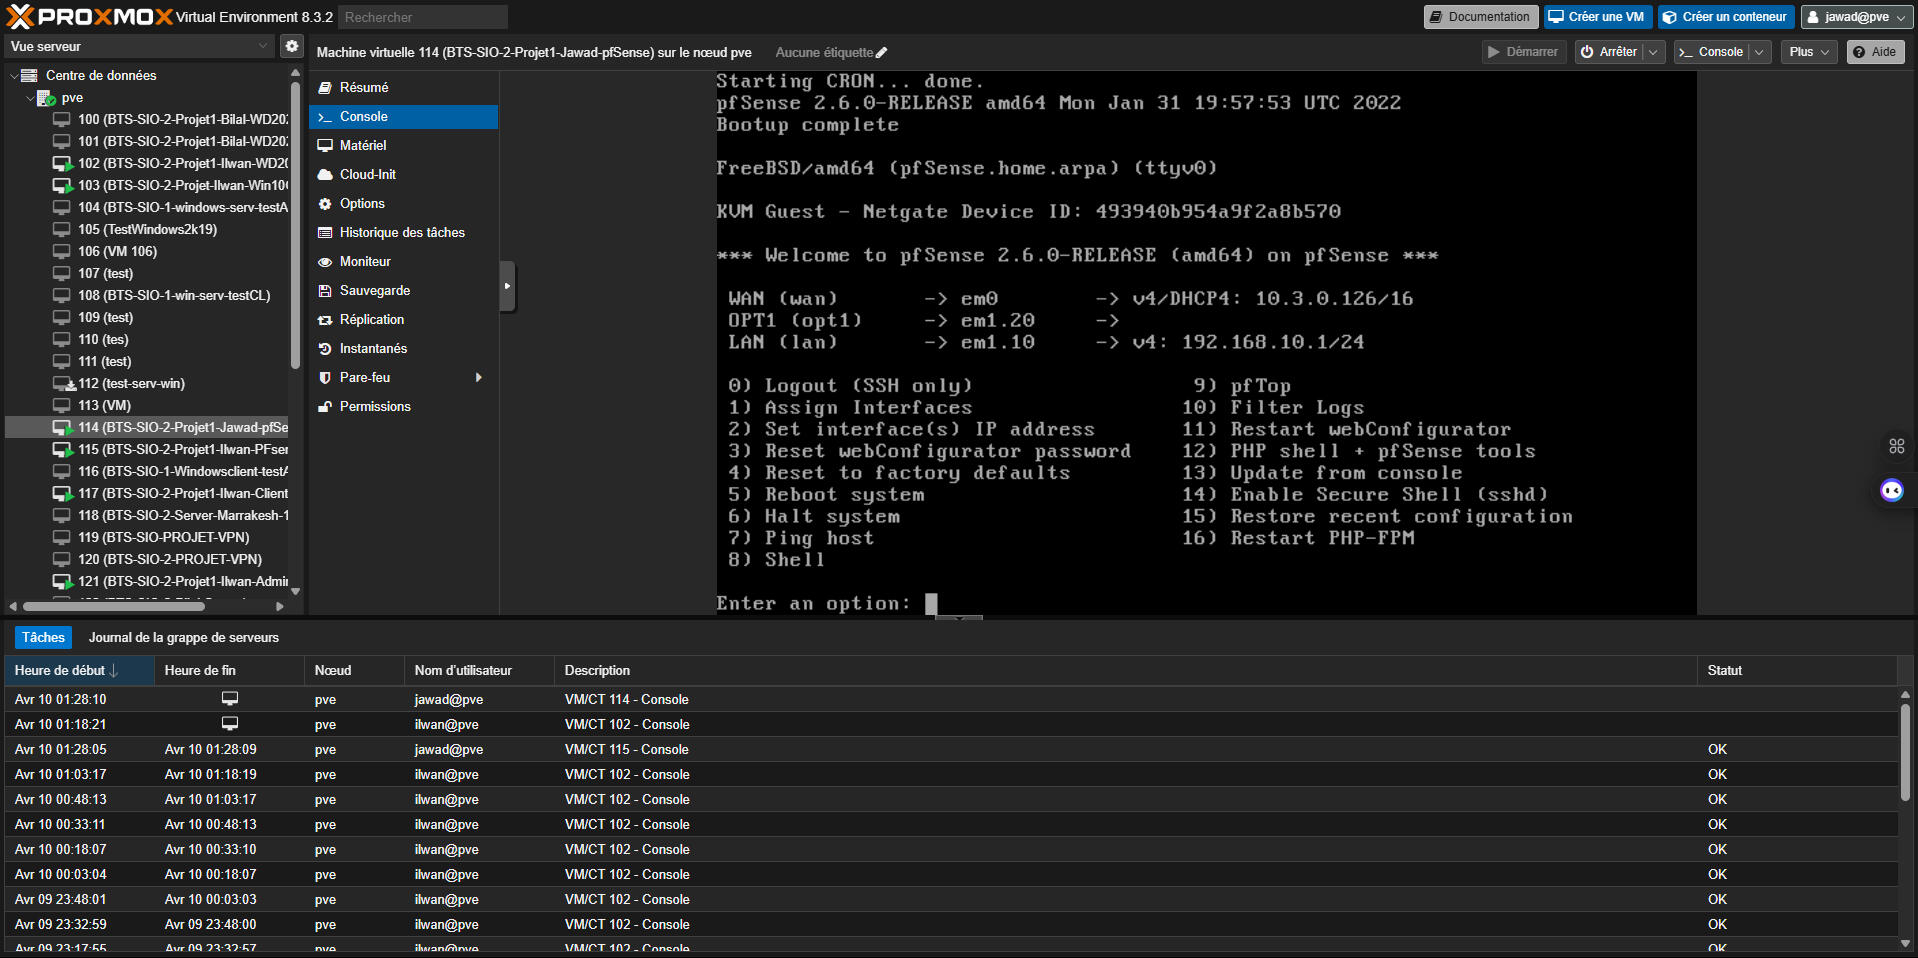
Task: Select Historique des tâches menu item
Action: click(x=401, y=233)
